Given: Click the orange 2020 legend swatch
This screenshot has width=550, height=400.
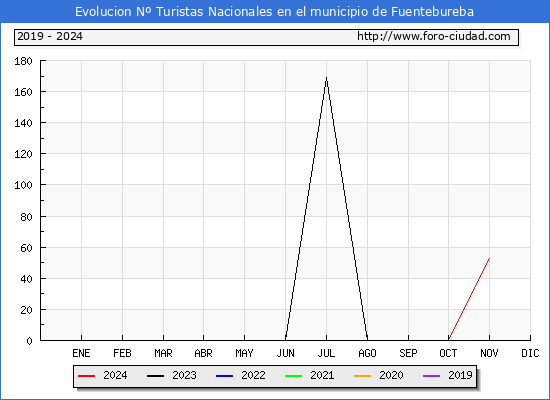Looking at the screenshot, I should click(363, 376).
